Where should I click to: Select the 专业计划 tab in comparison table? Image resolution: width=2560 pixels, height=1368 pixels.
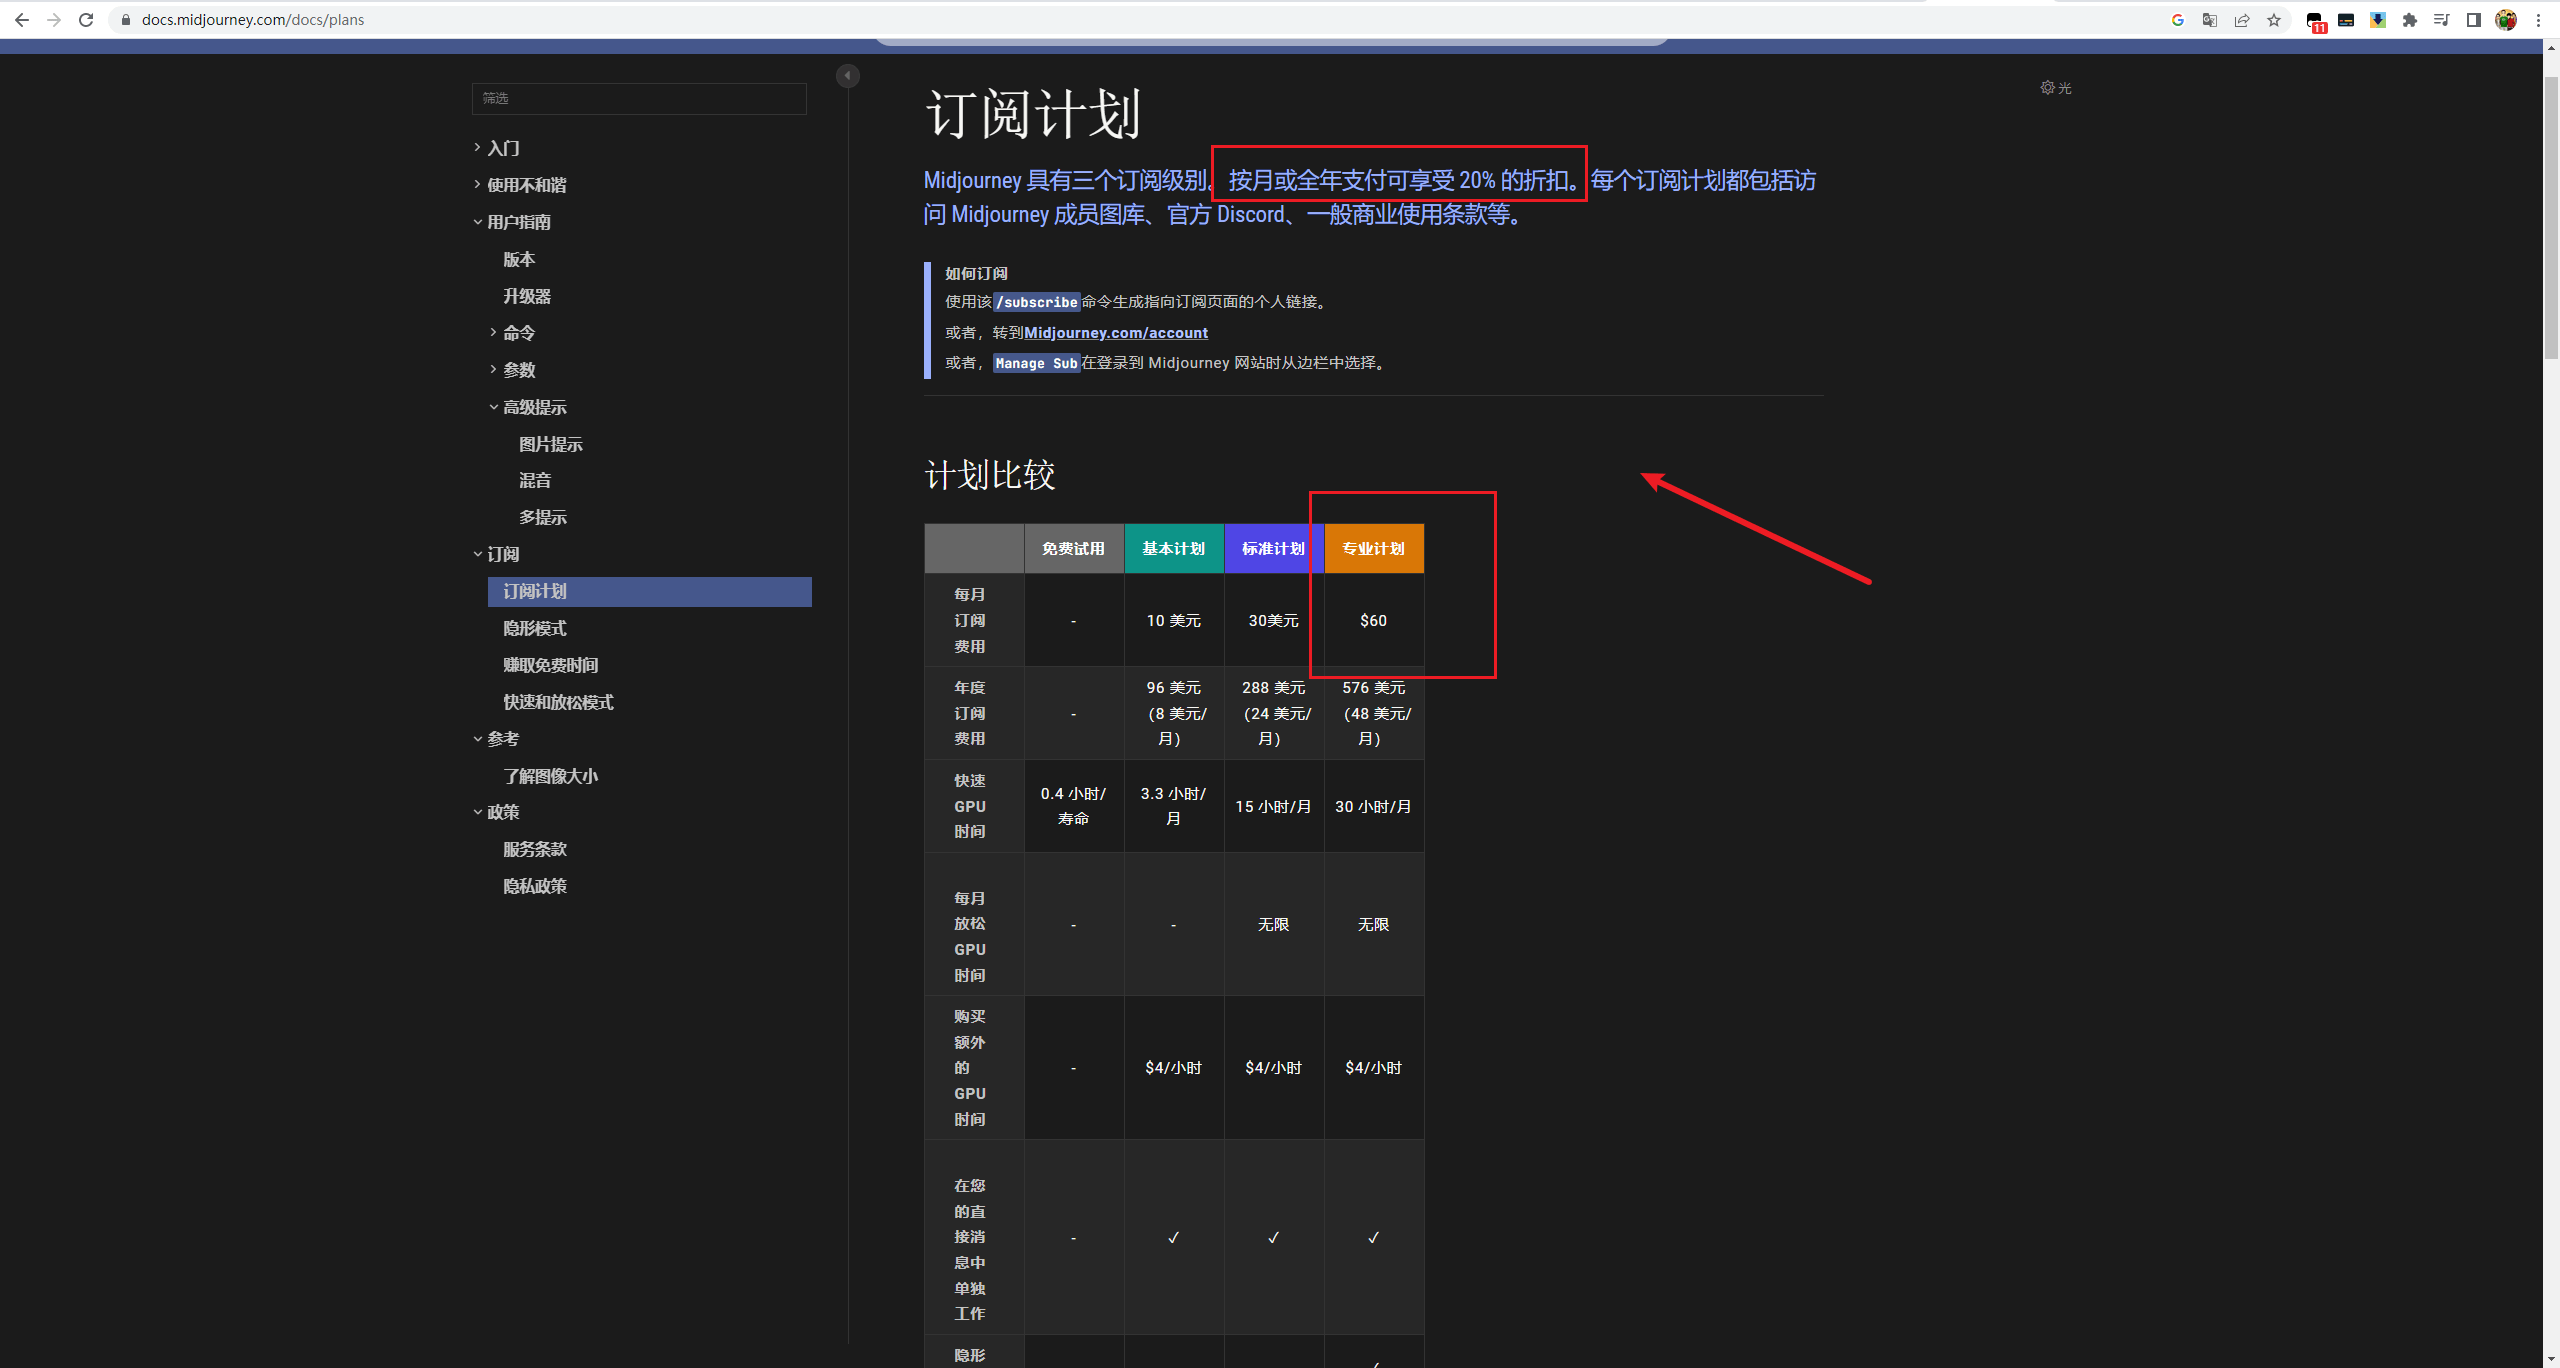click(x=1373, y=549)
